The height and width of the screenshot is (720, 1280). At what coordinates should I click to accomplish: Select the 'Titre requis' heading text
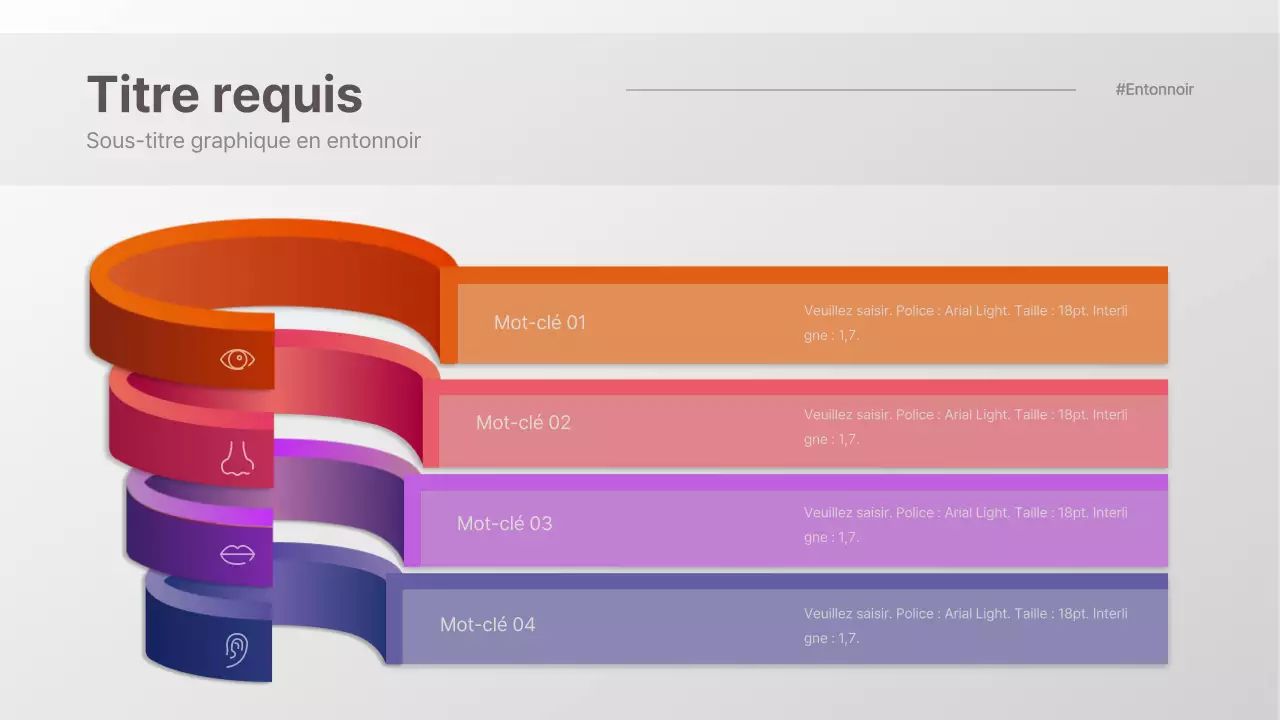click(224, 94)
